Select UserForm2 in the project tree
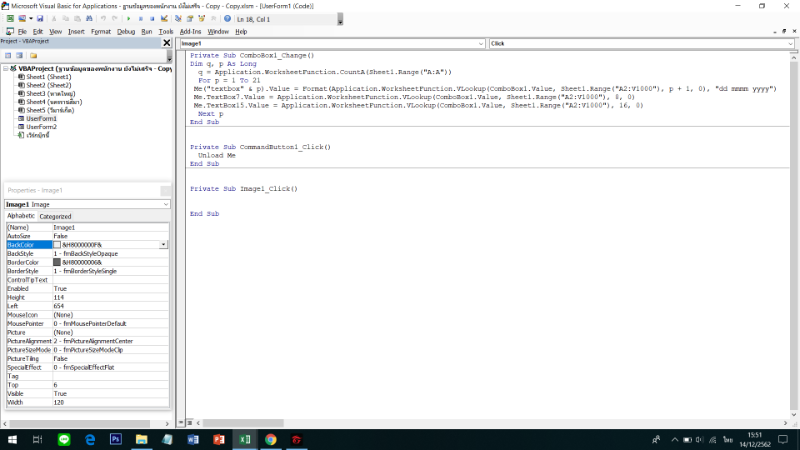 click(x=41, y=127)
